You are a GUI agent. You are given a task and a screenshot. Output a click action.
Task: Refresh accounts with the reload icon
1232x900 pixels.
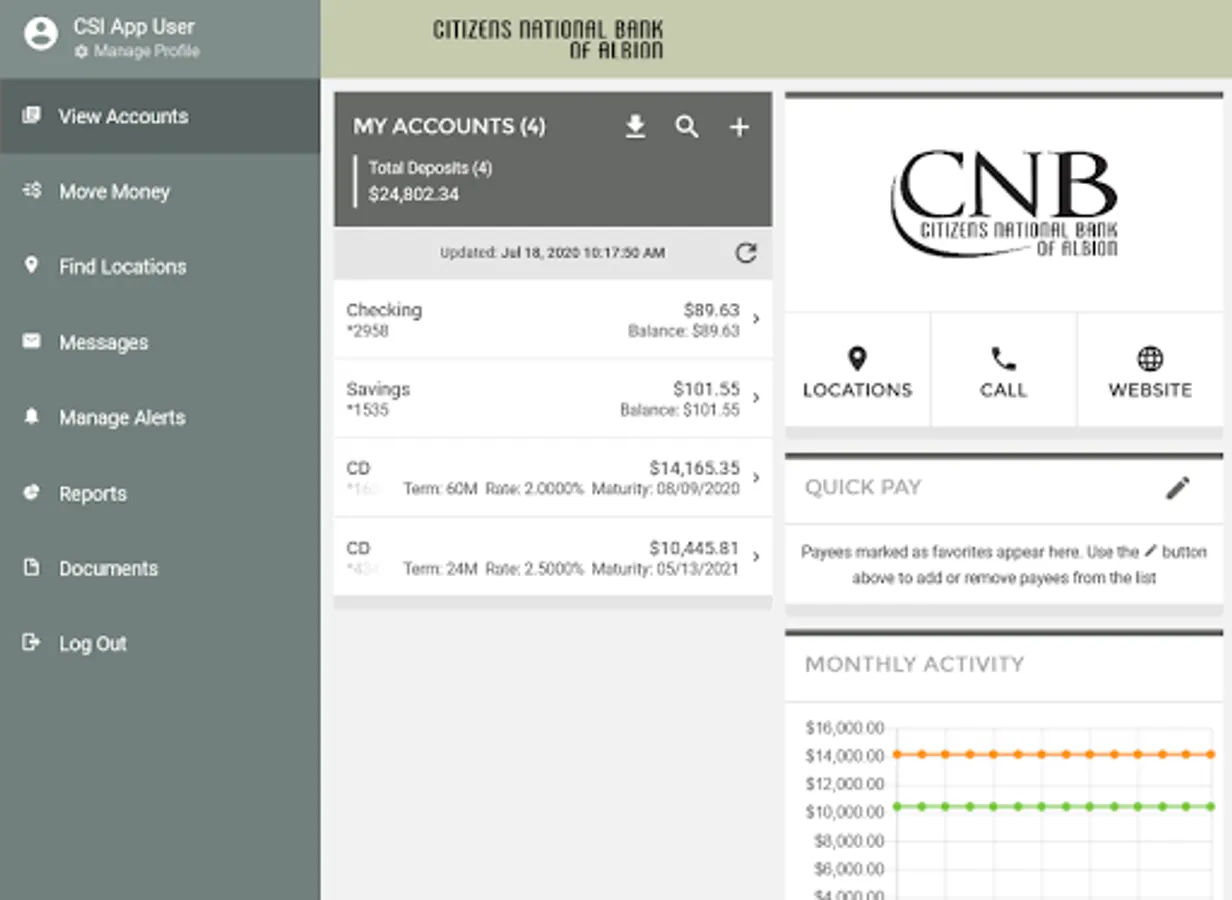[x=746, y=253]
